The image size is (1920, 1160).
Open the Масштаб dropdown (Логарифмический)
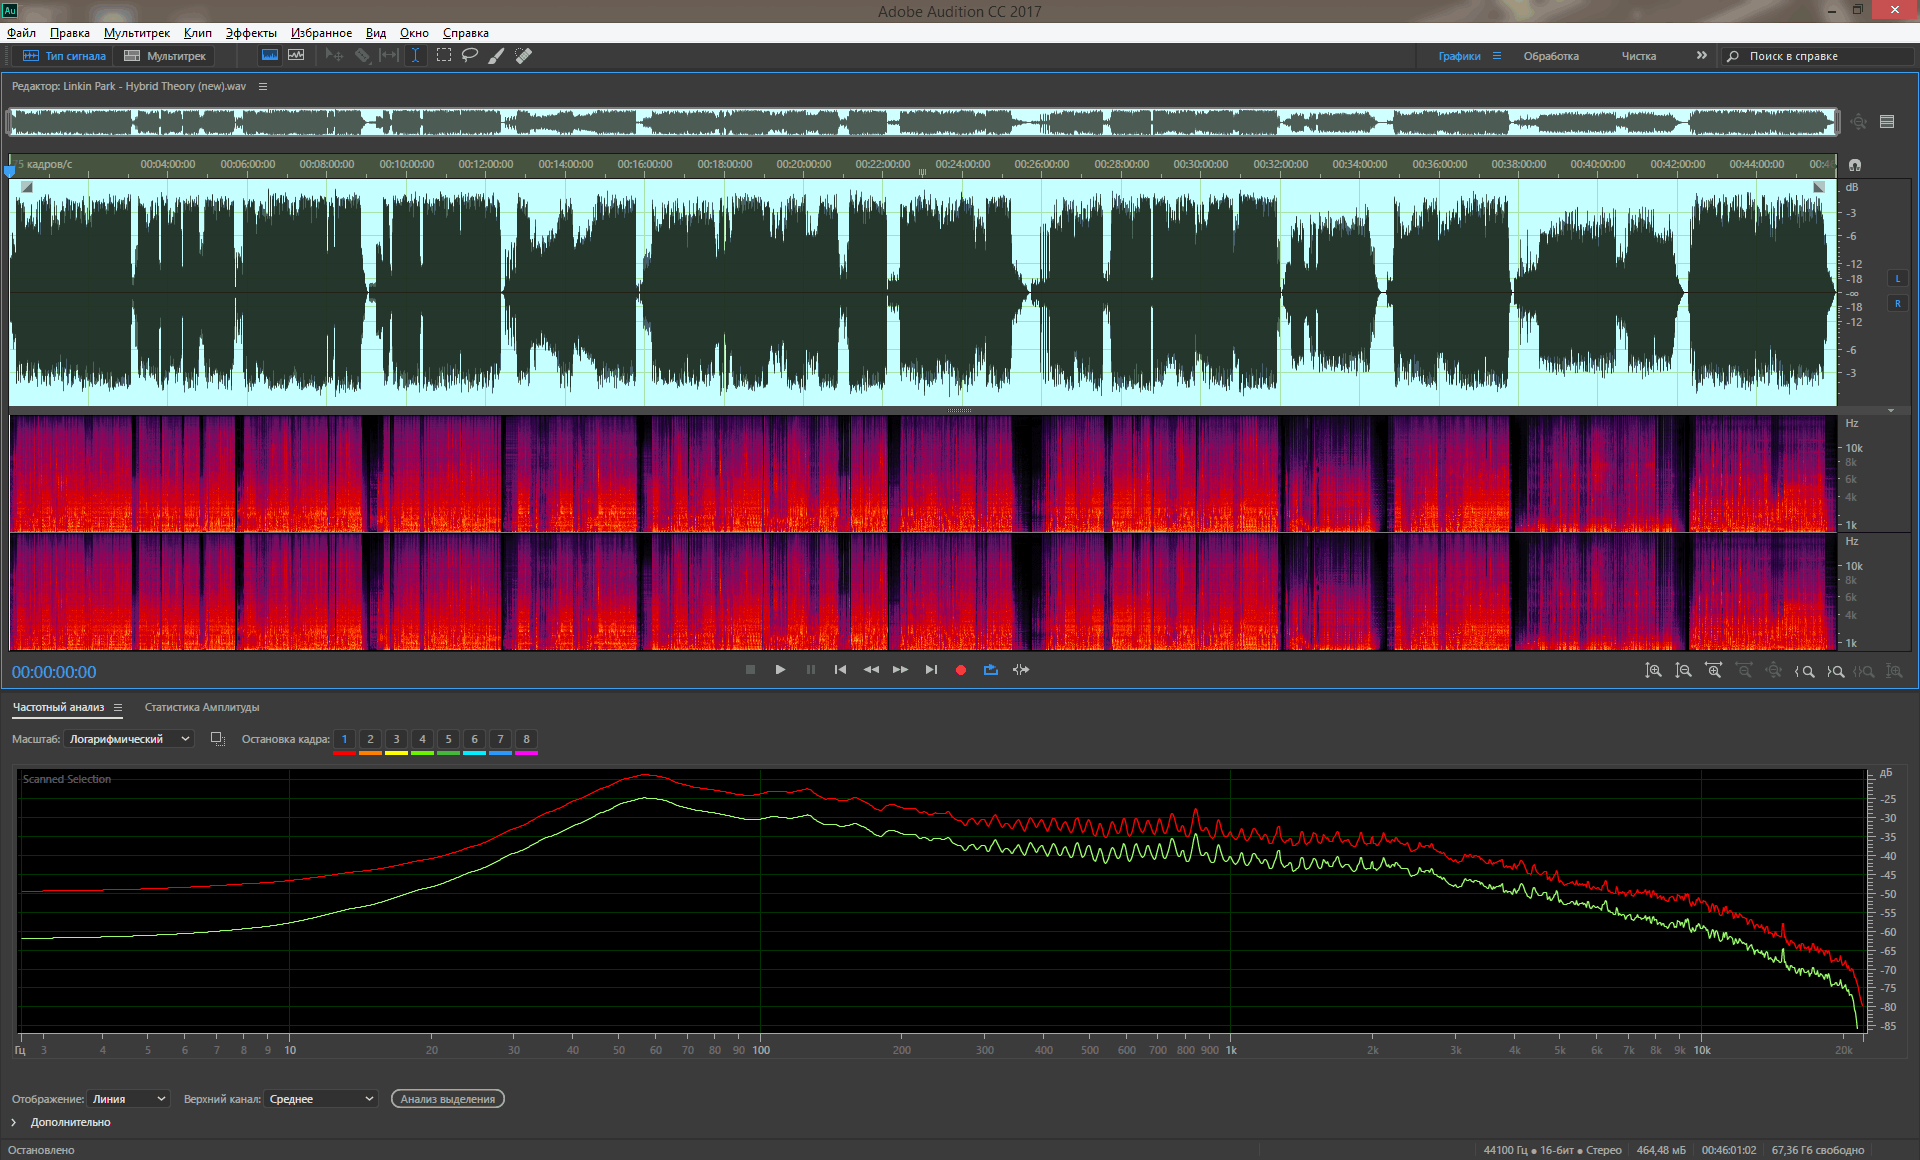(129, 739)
